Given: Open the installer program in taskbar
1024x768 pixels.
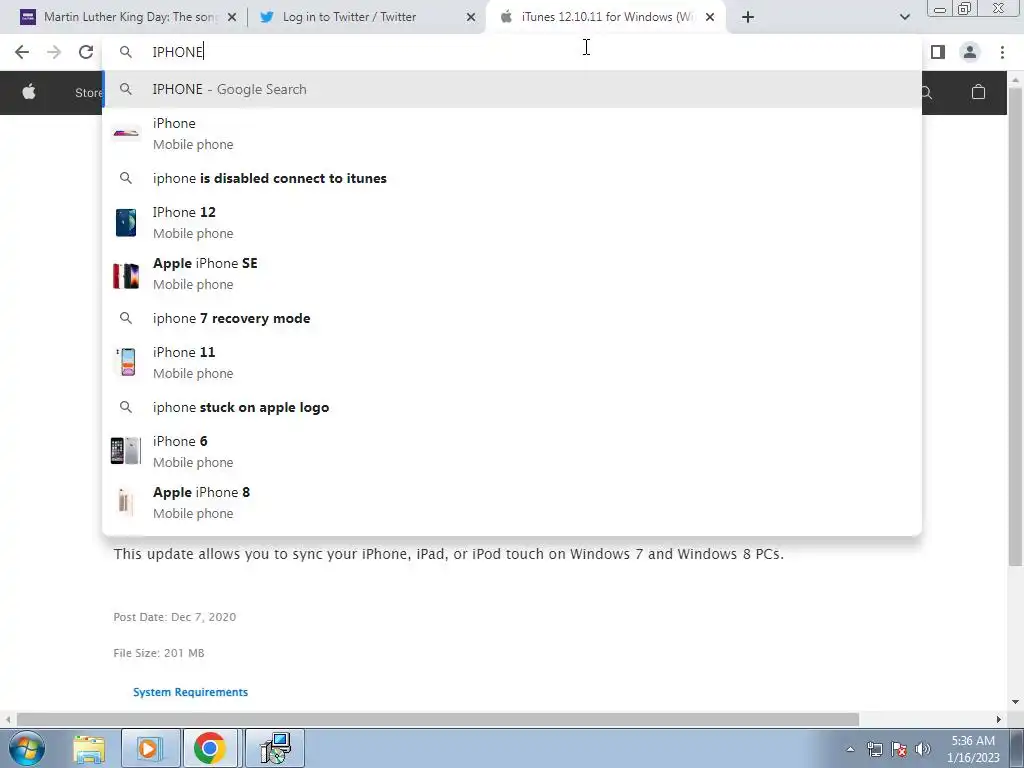Looking at the screenshot, I should (x=275, y=748).
